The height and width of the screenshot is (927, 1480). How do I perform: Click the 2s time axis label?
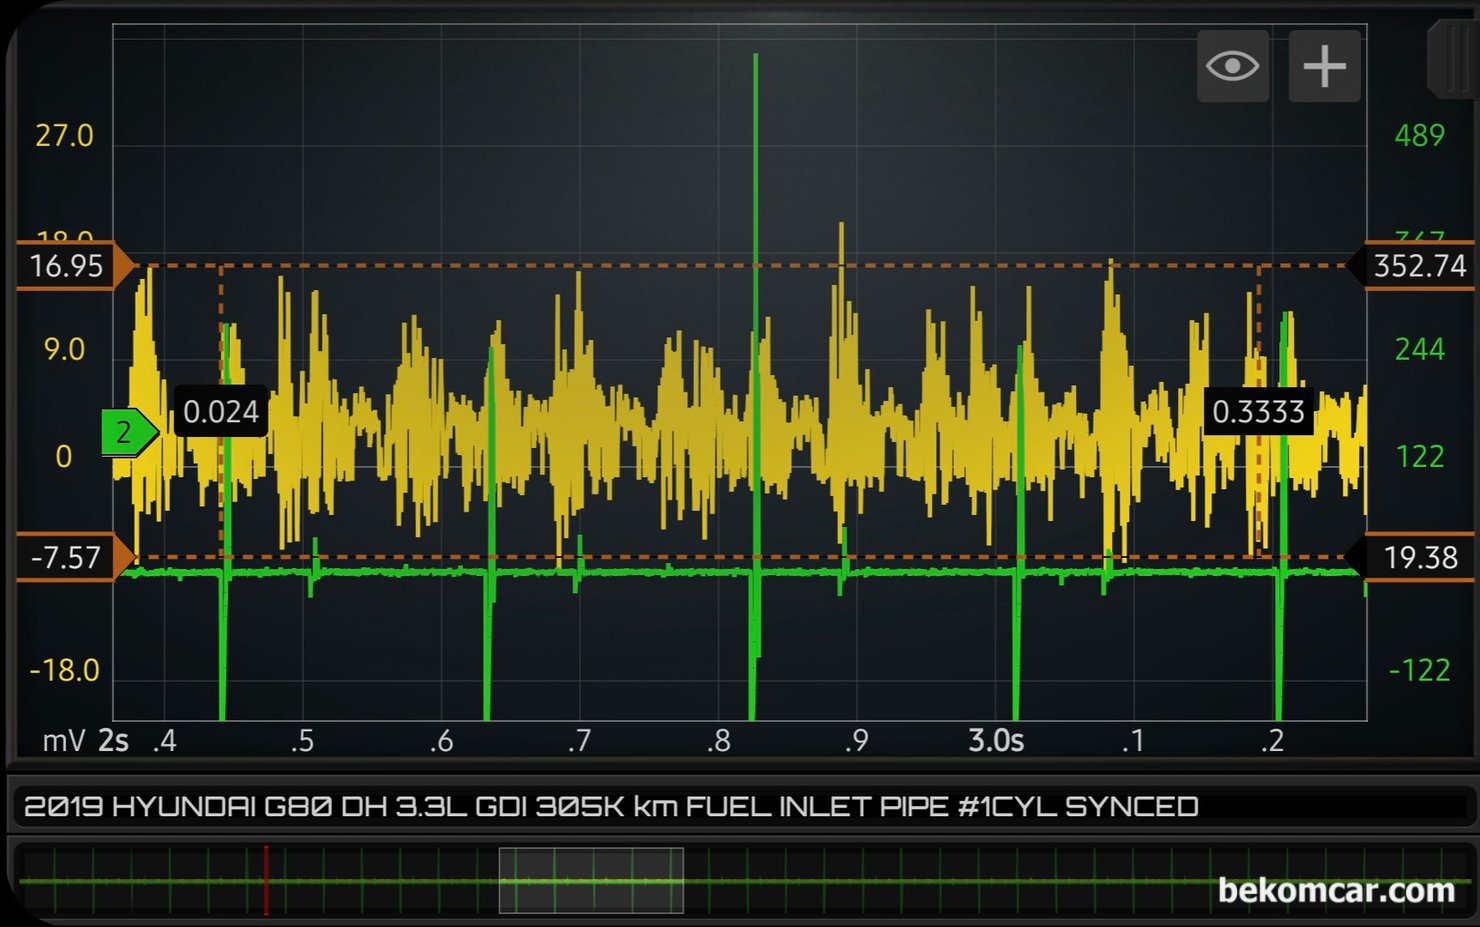pos(113,741)
